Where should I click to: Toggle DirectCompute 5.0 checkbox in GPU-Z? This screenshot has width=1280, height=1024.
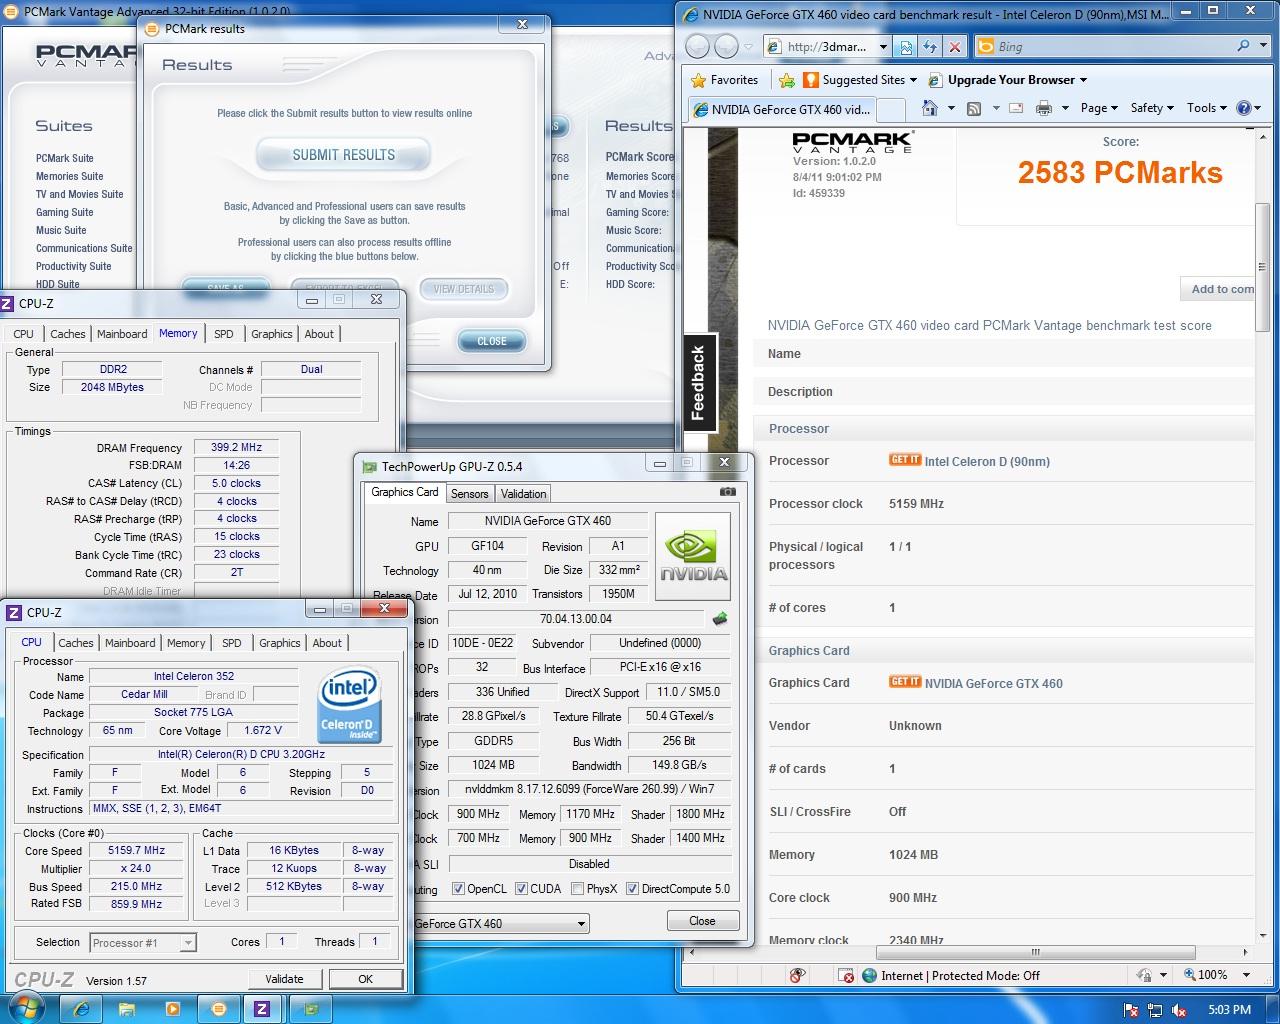(x=632, y=889)
